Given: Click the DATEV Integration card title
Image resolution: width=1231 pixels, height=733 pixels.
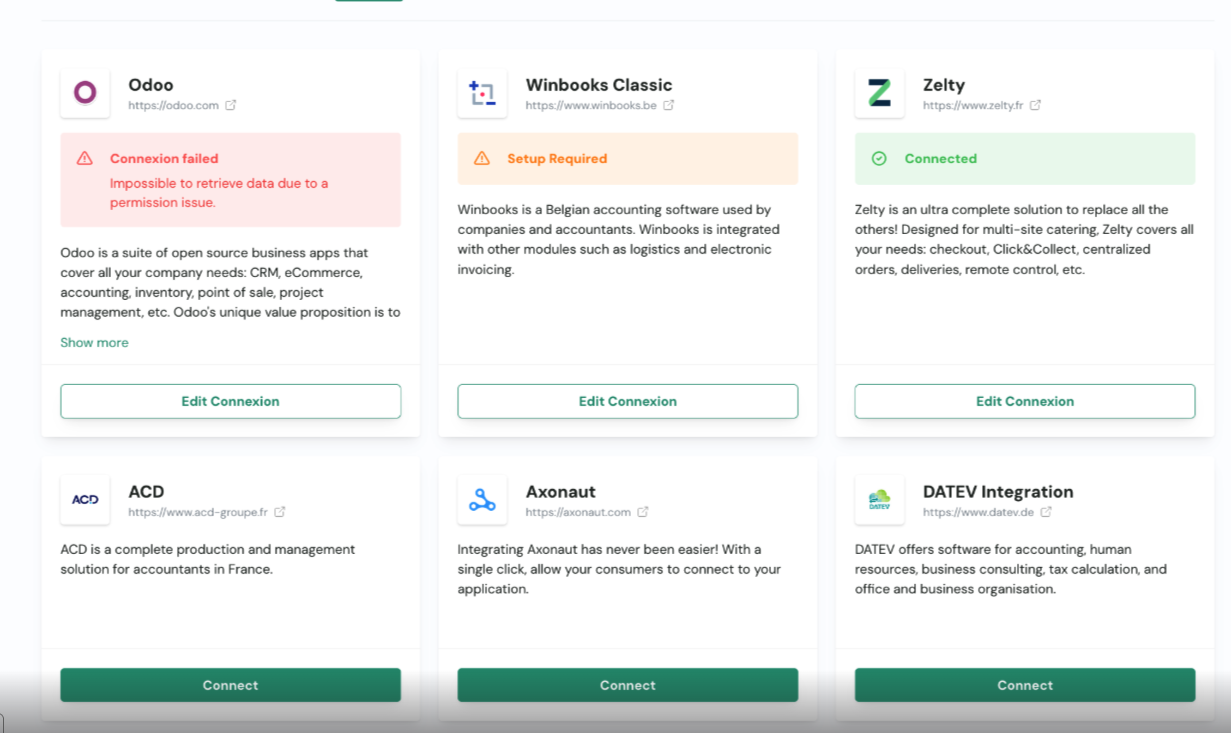Looking at the screenshot, I should (x=998, y=492).
